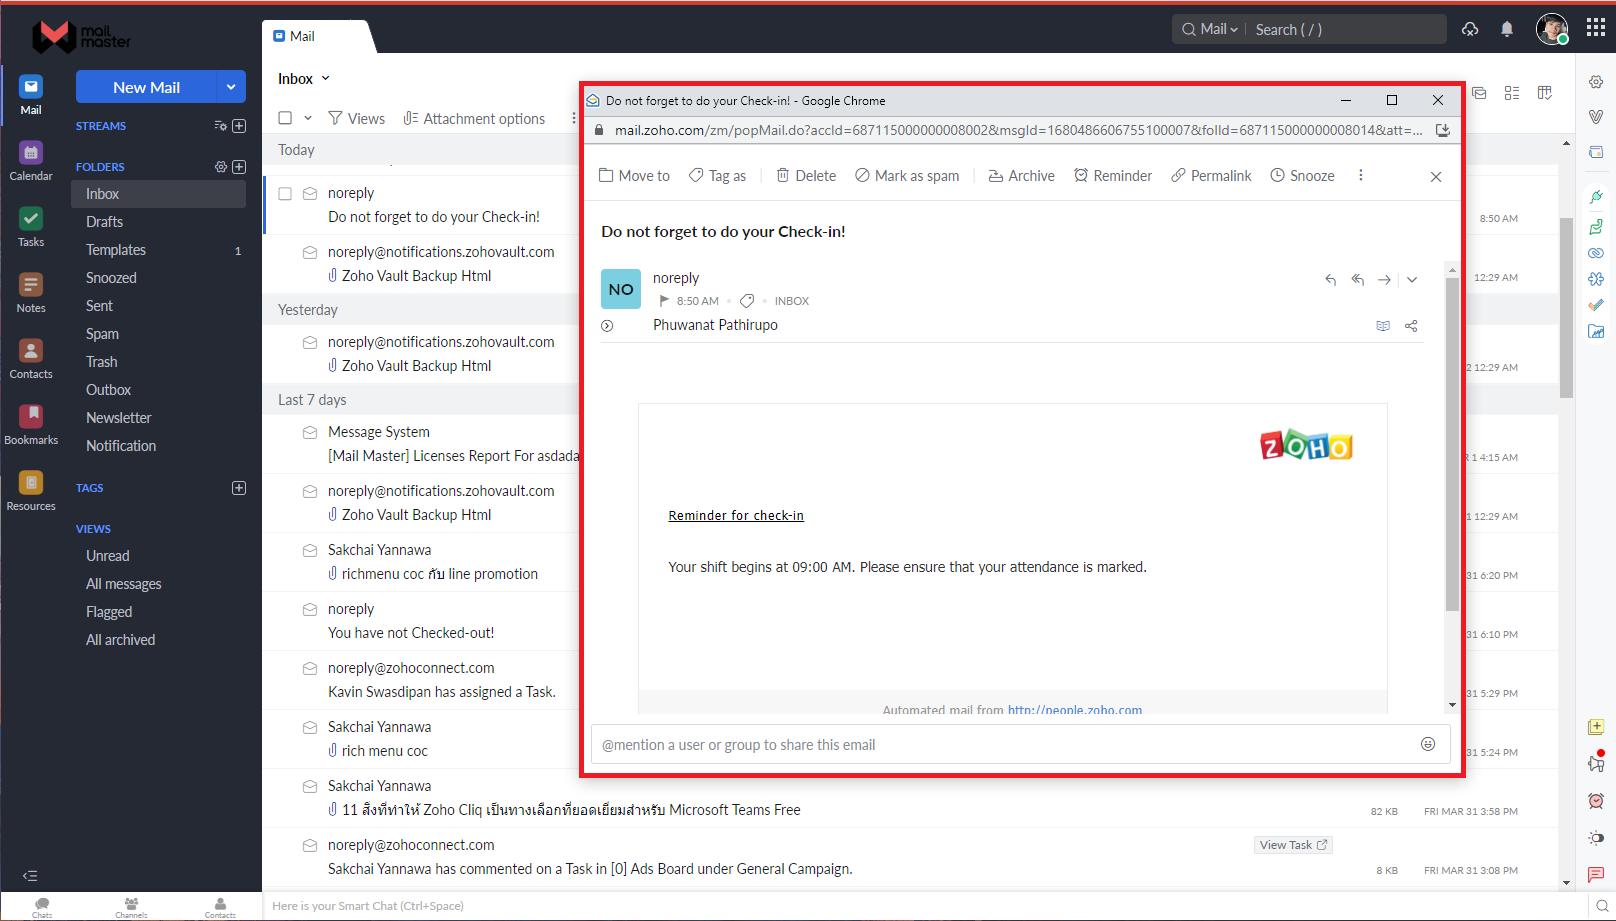Select the checkbox beside the noreply message
Image resolution: width=1616 pixels, height=921 pixels.
[285, 195]
